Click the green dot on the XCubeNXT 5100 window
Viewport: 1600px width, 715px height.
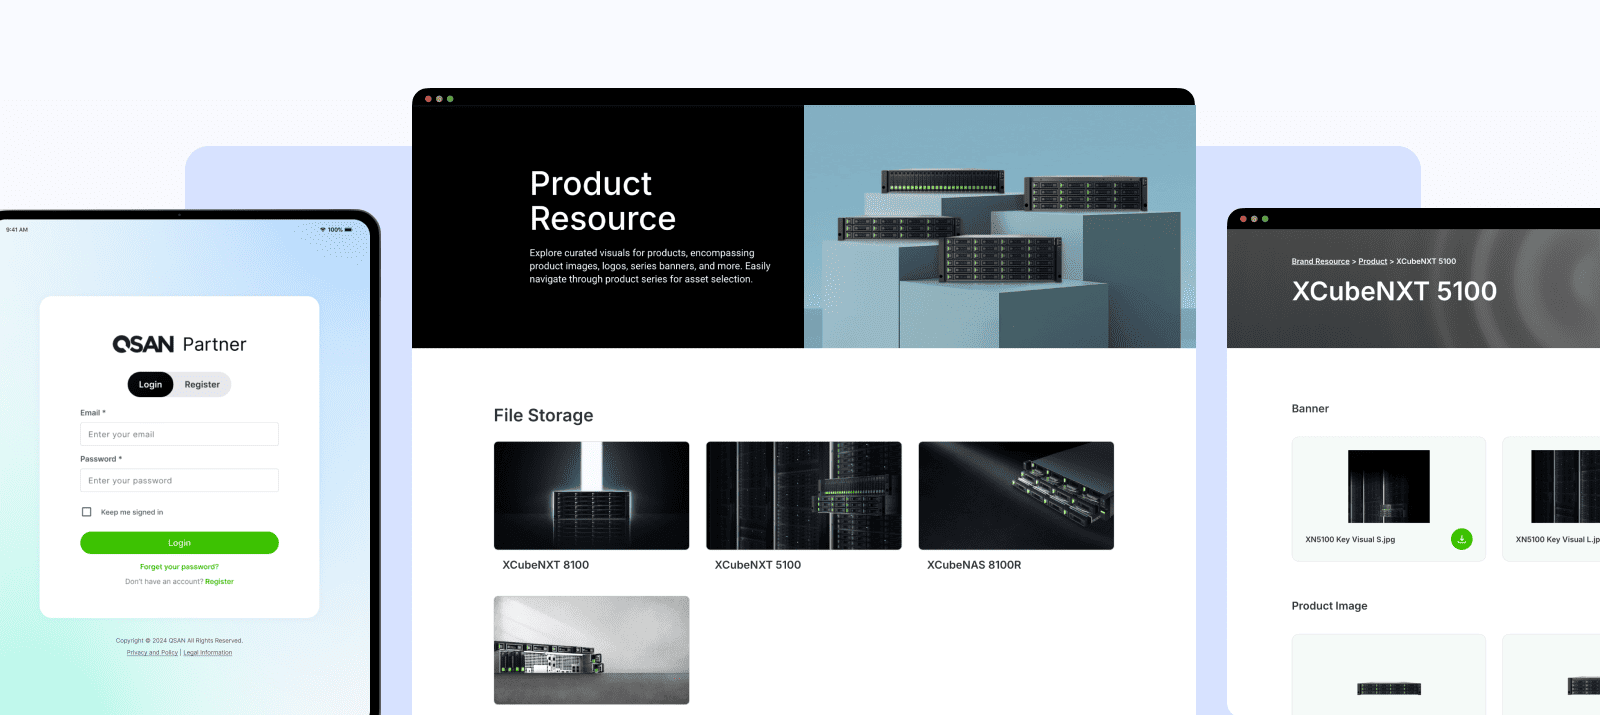[1265, 219]
